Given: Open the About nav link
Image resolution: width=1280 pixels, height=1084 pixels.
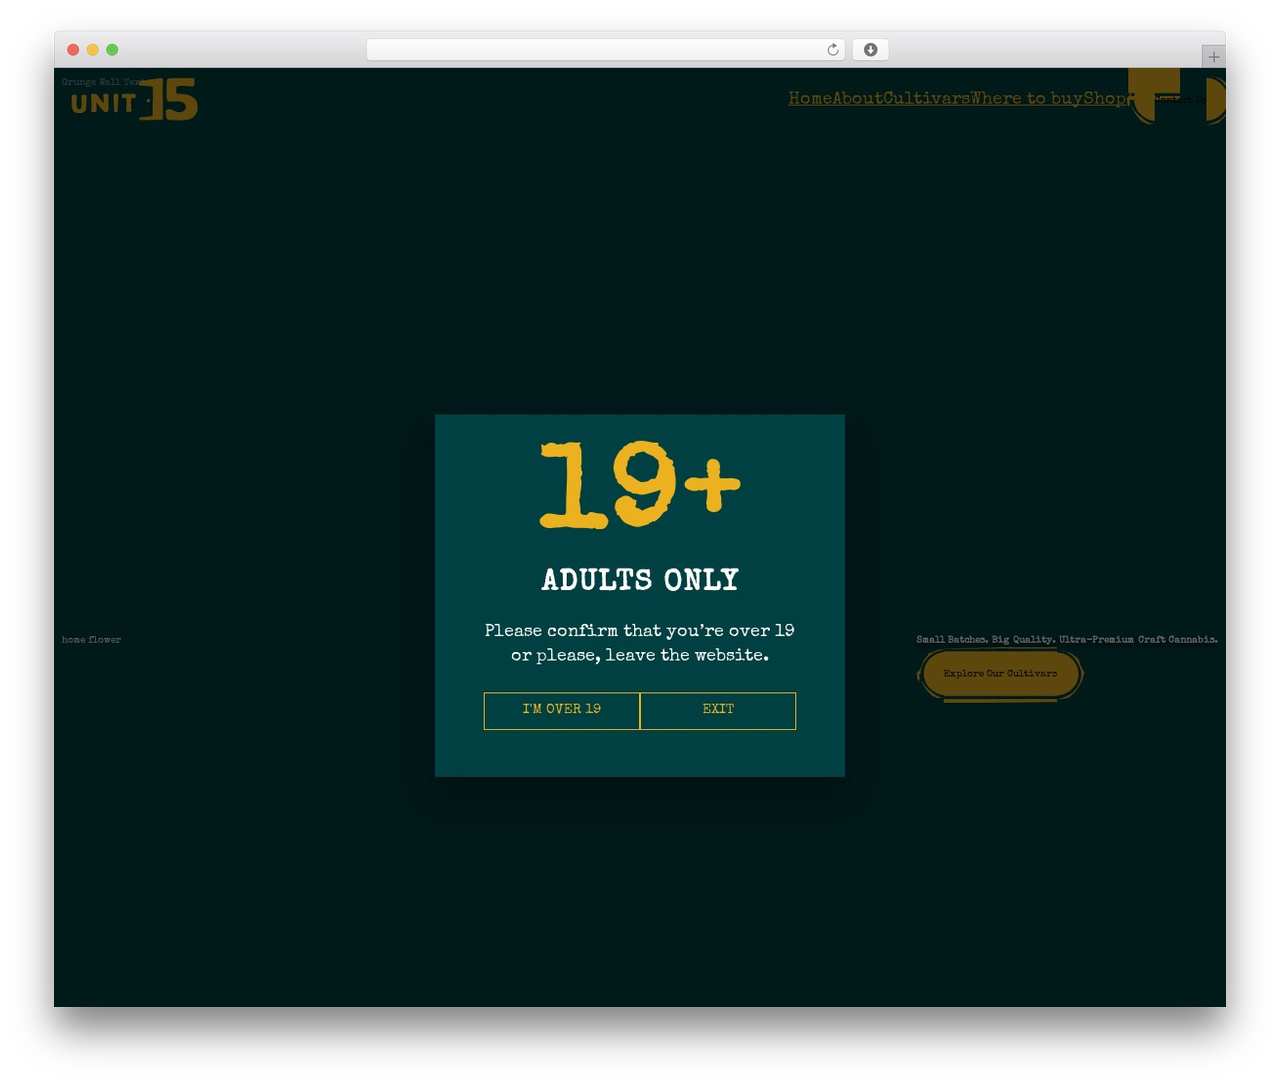Looking at the screenshot, I should point(857,98).
